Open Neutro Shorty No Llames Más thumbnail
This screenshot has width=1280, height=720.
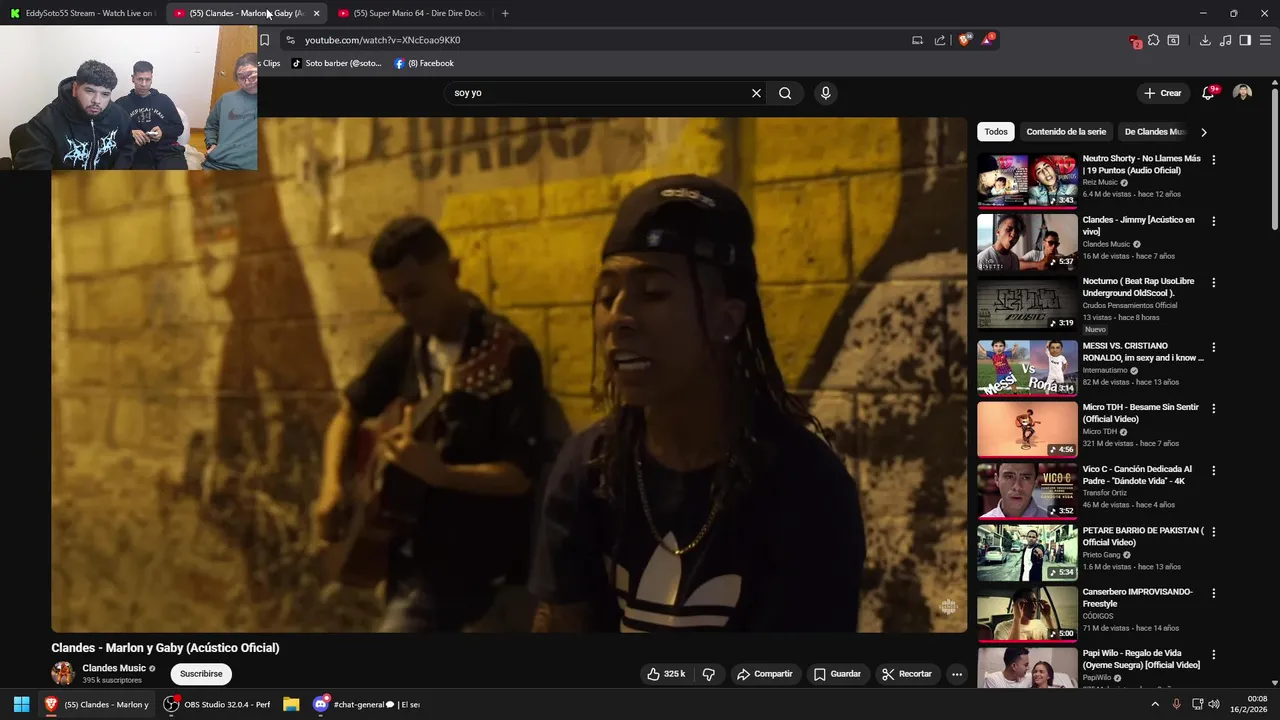pyautogui.click(x=1027, y=180)
